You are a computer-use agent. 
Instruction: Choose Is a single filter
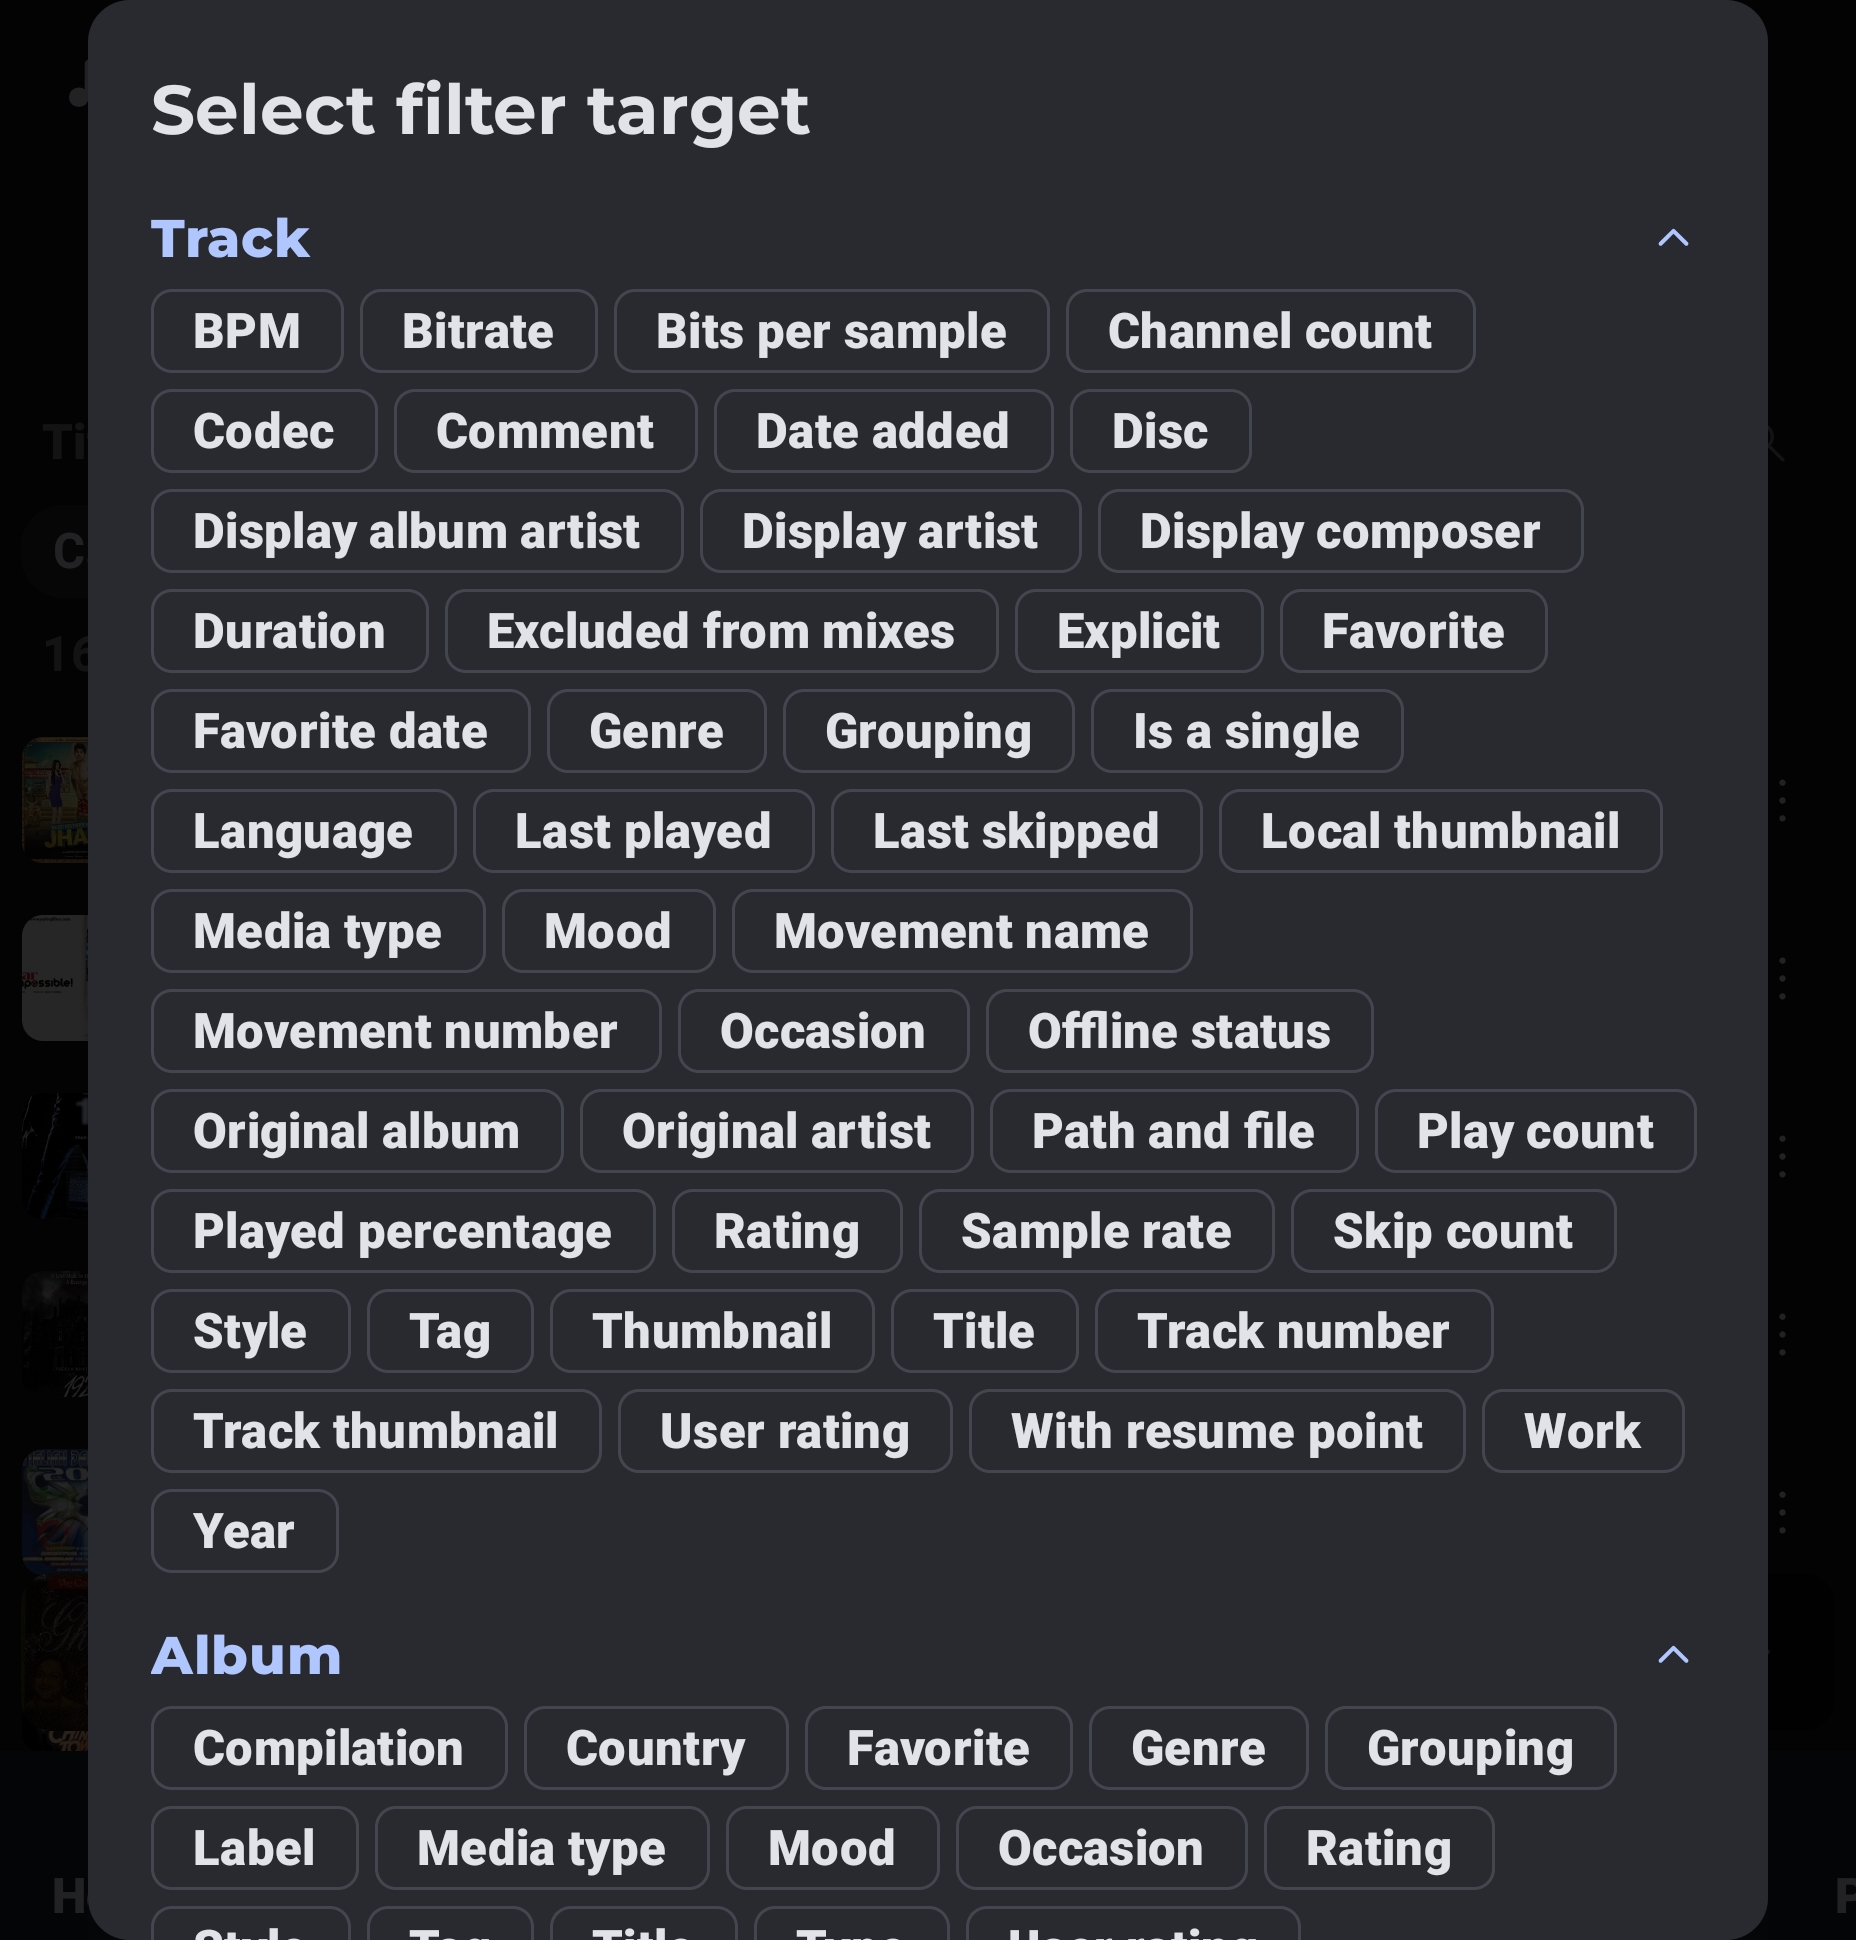pos(1246,731)
